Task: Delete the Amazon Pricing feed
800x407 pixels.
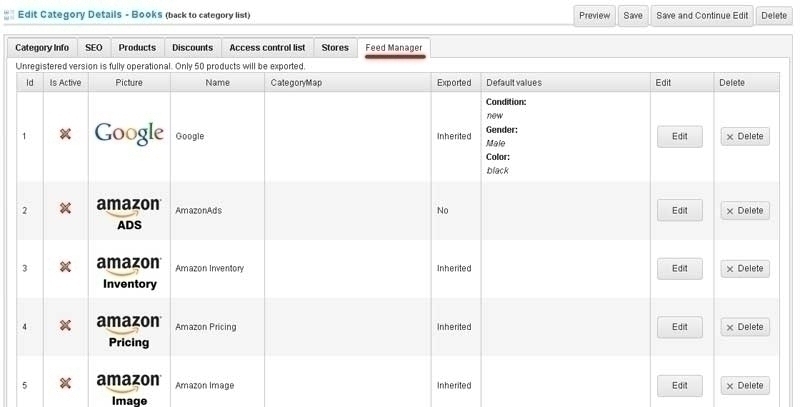Action: [745, 327]
